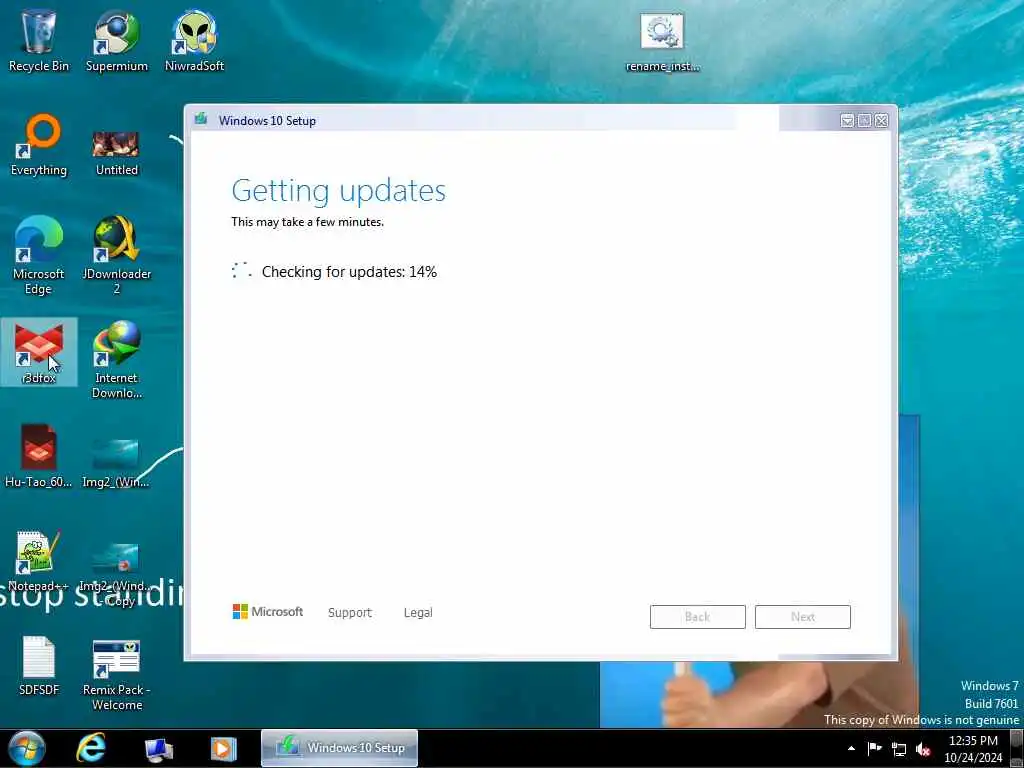
Task: Click the muted volume tray icon
Action: (923, 749)
